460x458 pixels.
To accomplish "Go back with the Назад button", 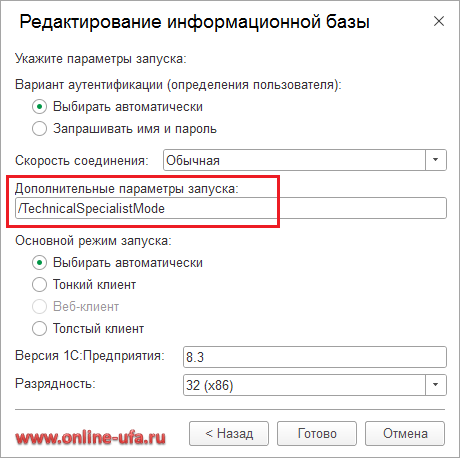I will pos(229,433).
